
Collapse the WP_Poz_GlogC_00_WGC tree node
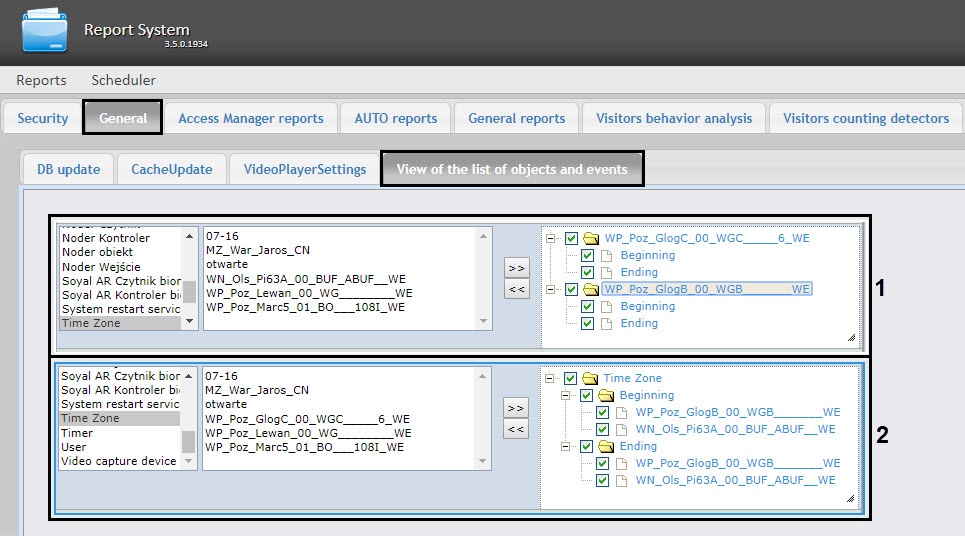point(551,238)
